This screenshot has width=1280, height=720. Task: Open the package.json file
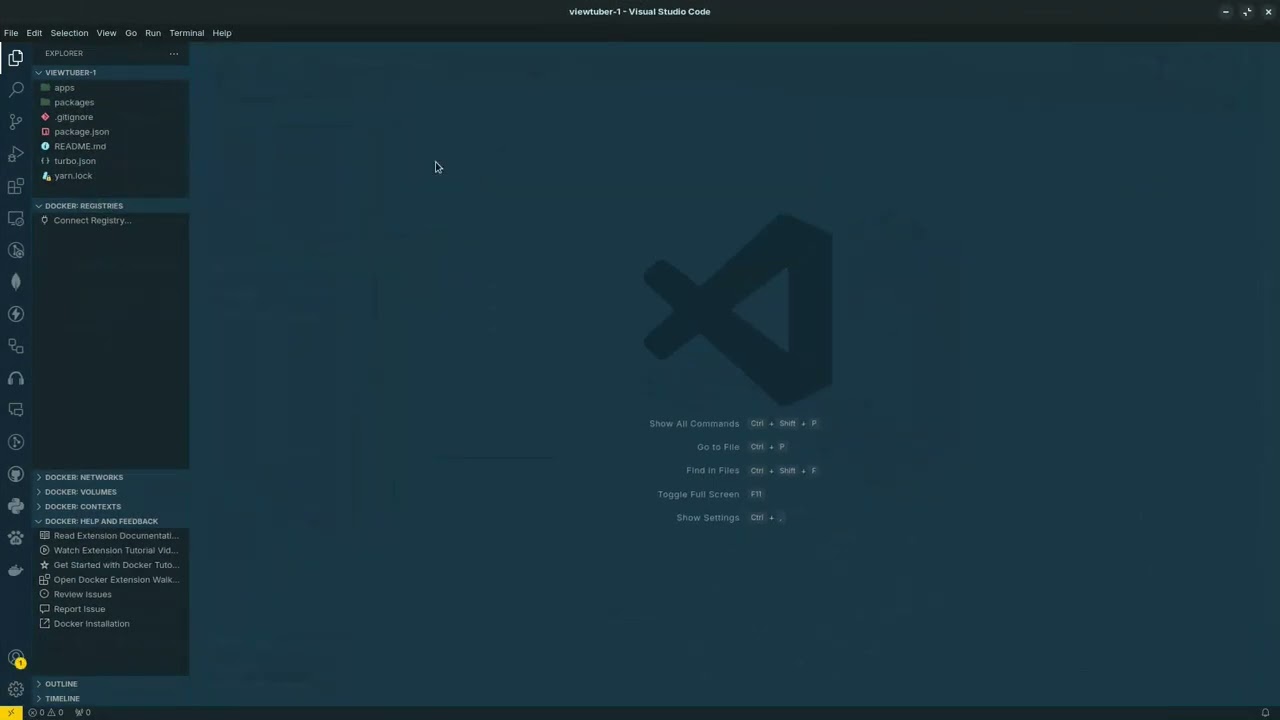click(x=111, y=132)
